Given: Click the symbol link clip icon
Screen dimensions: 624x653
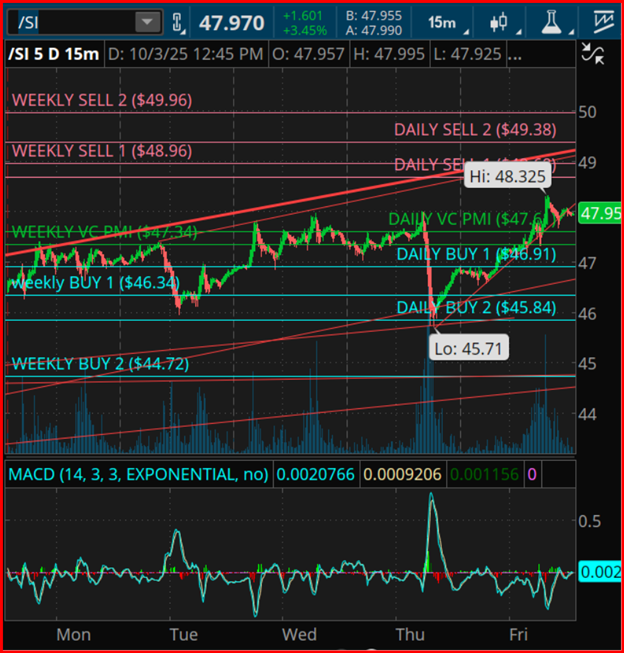Looking at the screenshot, I should tap(178, 22).
